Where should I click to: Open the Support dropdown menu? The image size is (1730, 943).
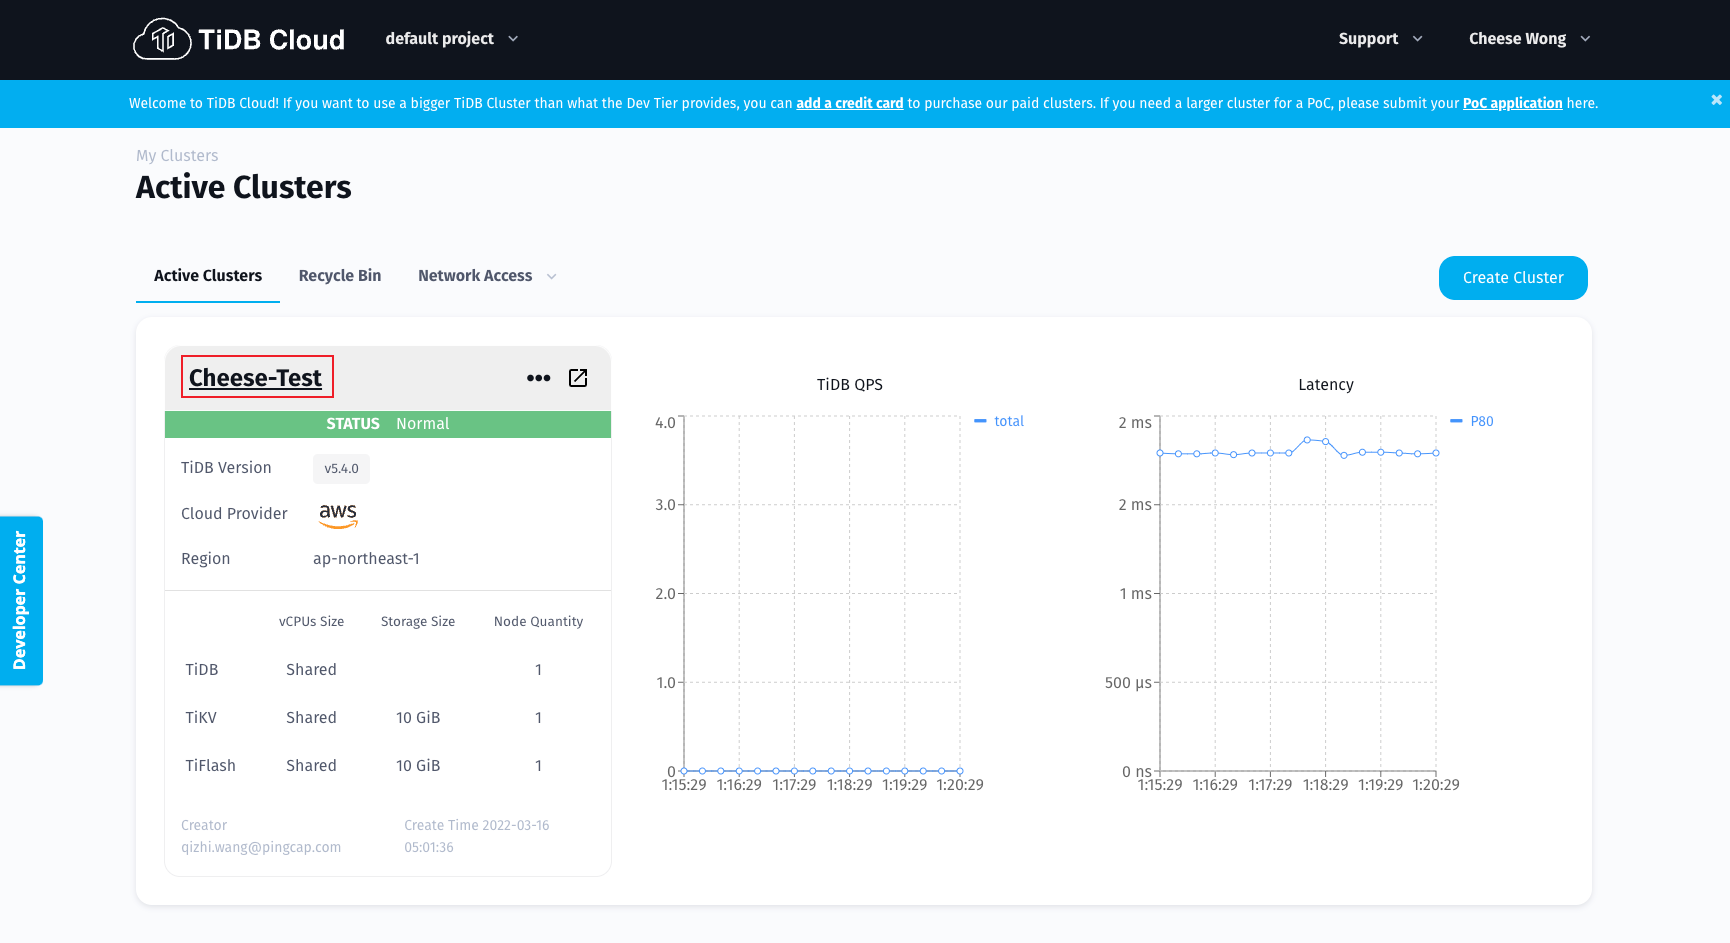(x=1380, y=39)
